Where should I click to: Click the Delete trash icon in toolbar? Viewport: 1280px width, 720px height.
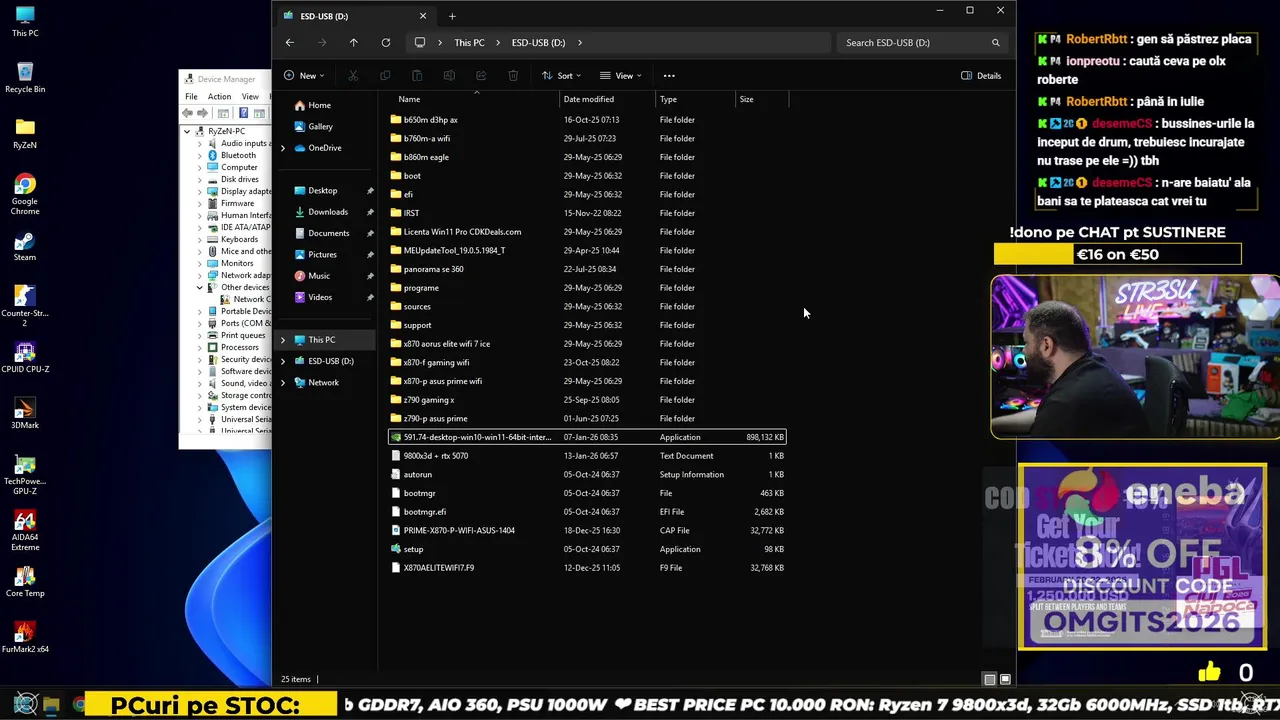pos(513,76)
